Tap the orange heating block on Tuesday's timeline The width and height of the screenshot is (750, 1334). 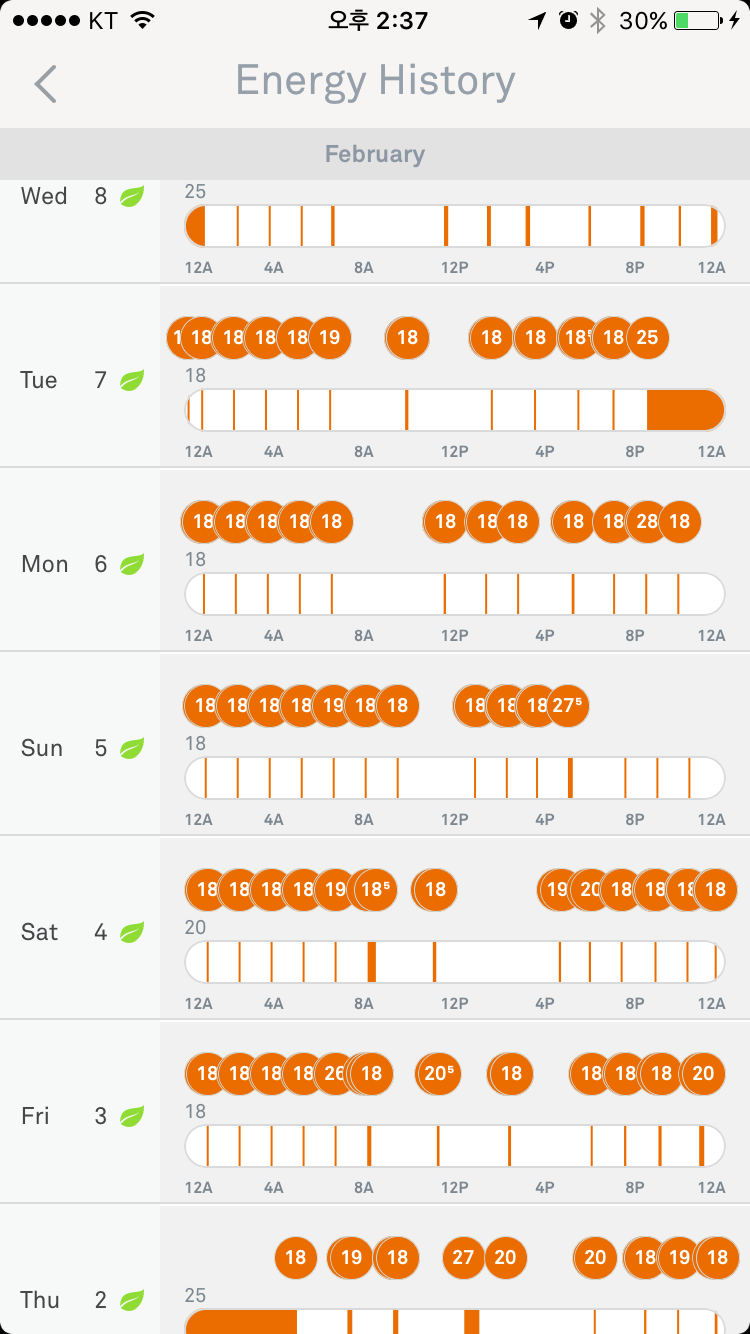click(x=684, y=410)
